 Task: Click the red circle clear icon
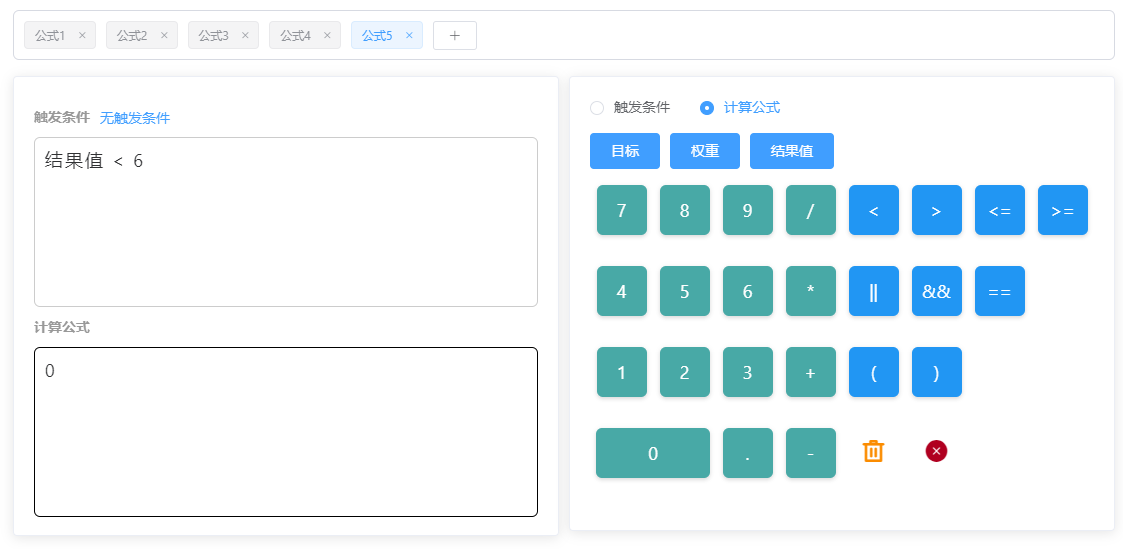[936, 452]
